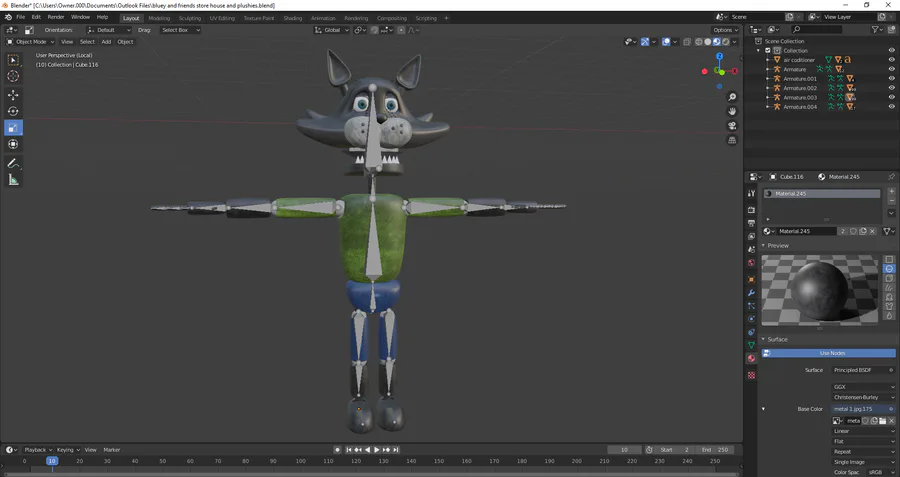Select the Rotate tool
Screen dimensions: 900x477
click(13, 111)
